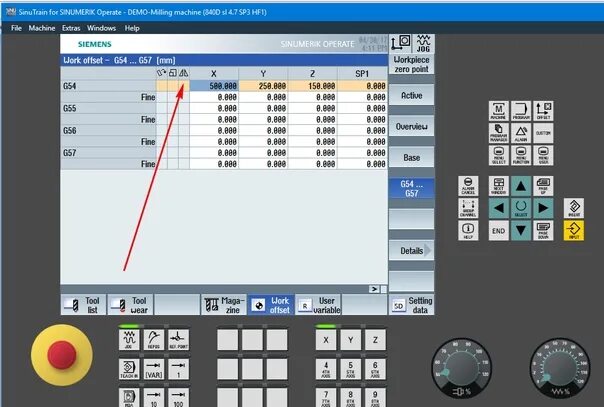
Task: Push the red emergency stop button
Action: coord(62,355)
